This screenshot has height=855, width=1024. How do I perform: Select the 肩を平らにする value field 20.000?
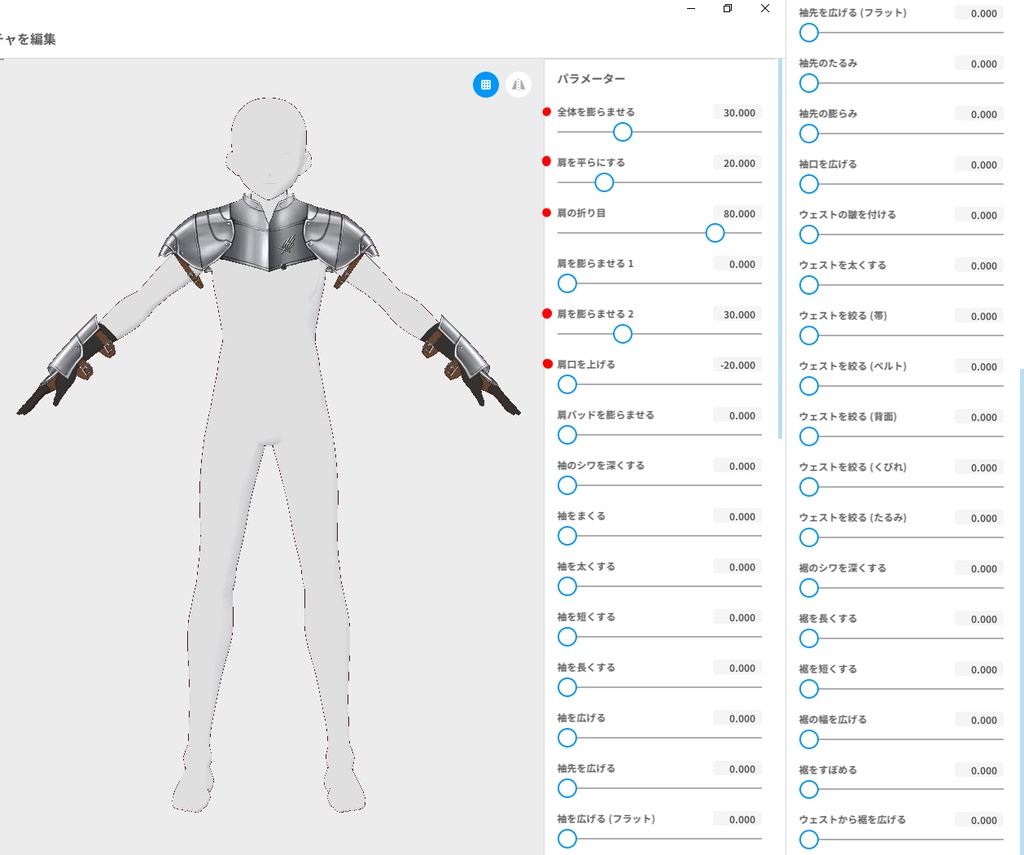(x=737, y=163)
